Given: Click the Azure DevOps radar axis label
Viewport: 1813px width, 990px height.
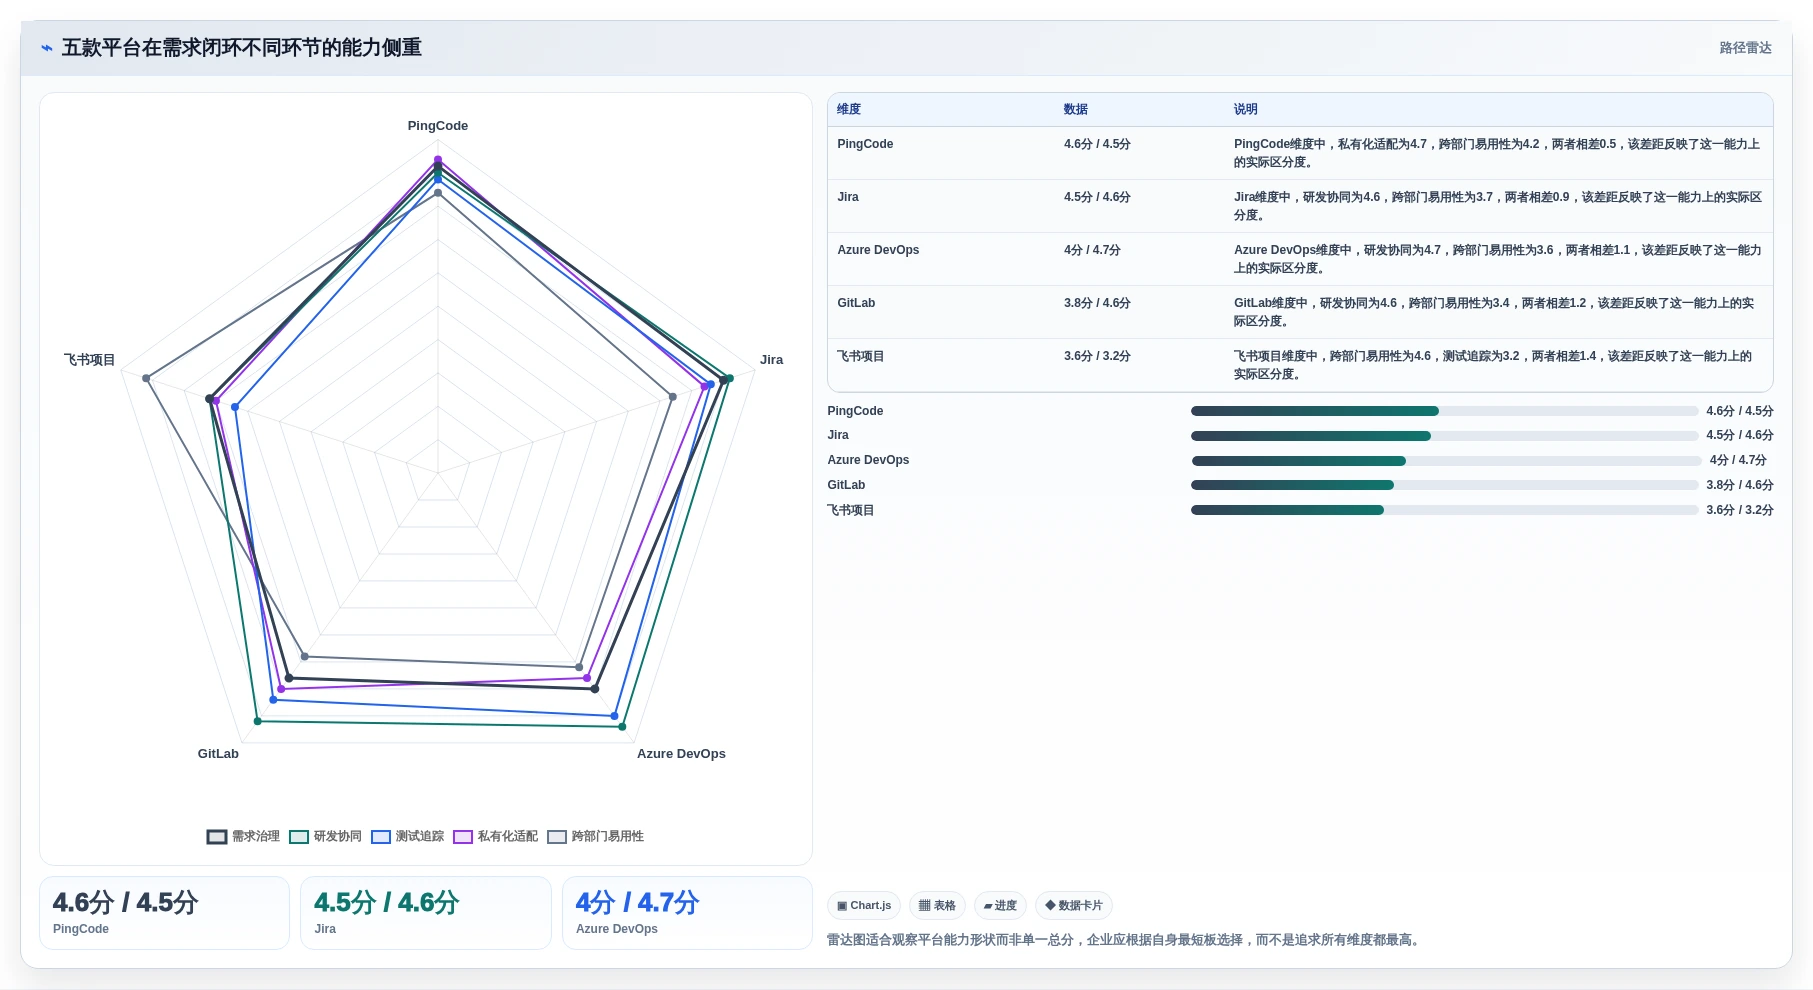Looking at the screenshot, I should 681,754.
